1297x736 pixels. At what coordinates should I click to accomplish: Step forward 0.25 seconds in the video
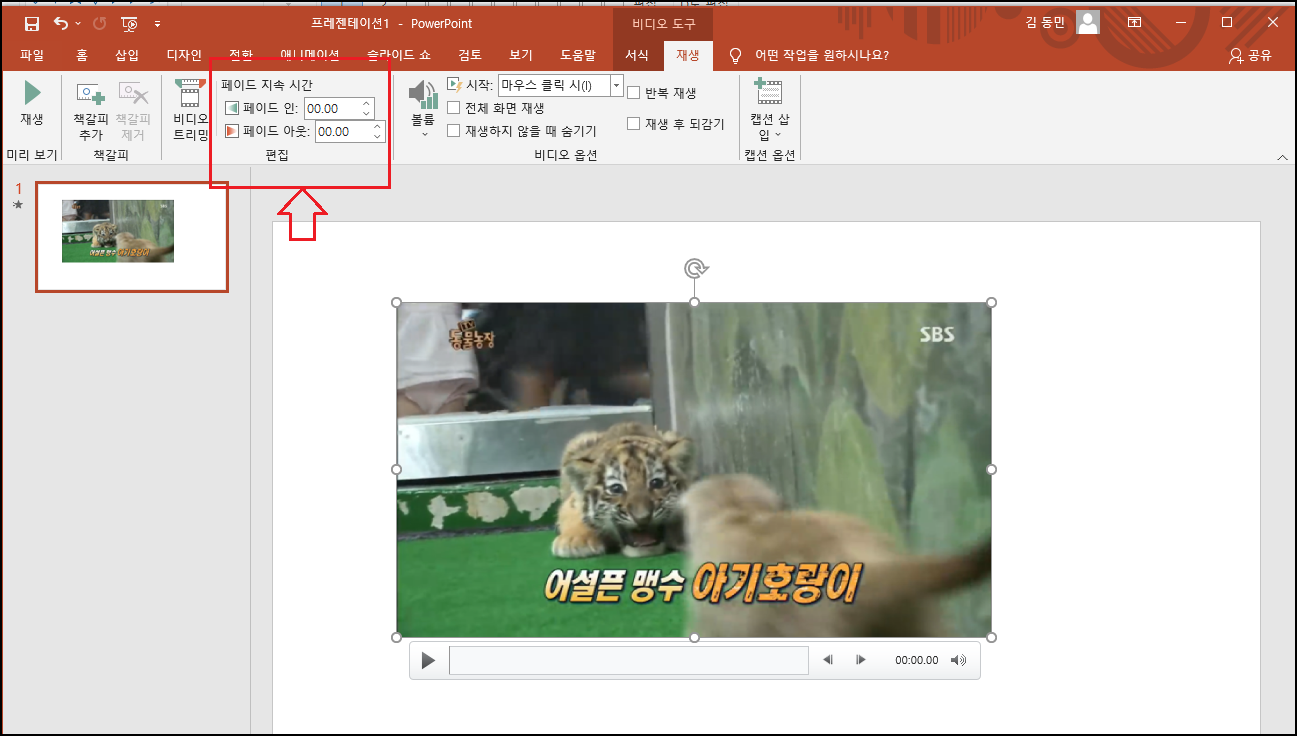(x=861, y=660)
